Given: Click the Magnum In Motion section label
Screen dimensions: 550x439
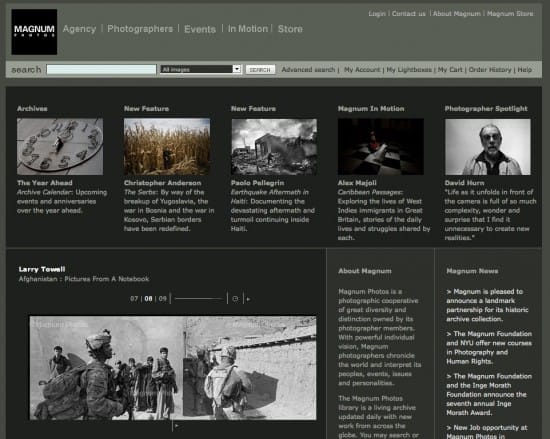Looking at the screenshot, I should point(371,109).
